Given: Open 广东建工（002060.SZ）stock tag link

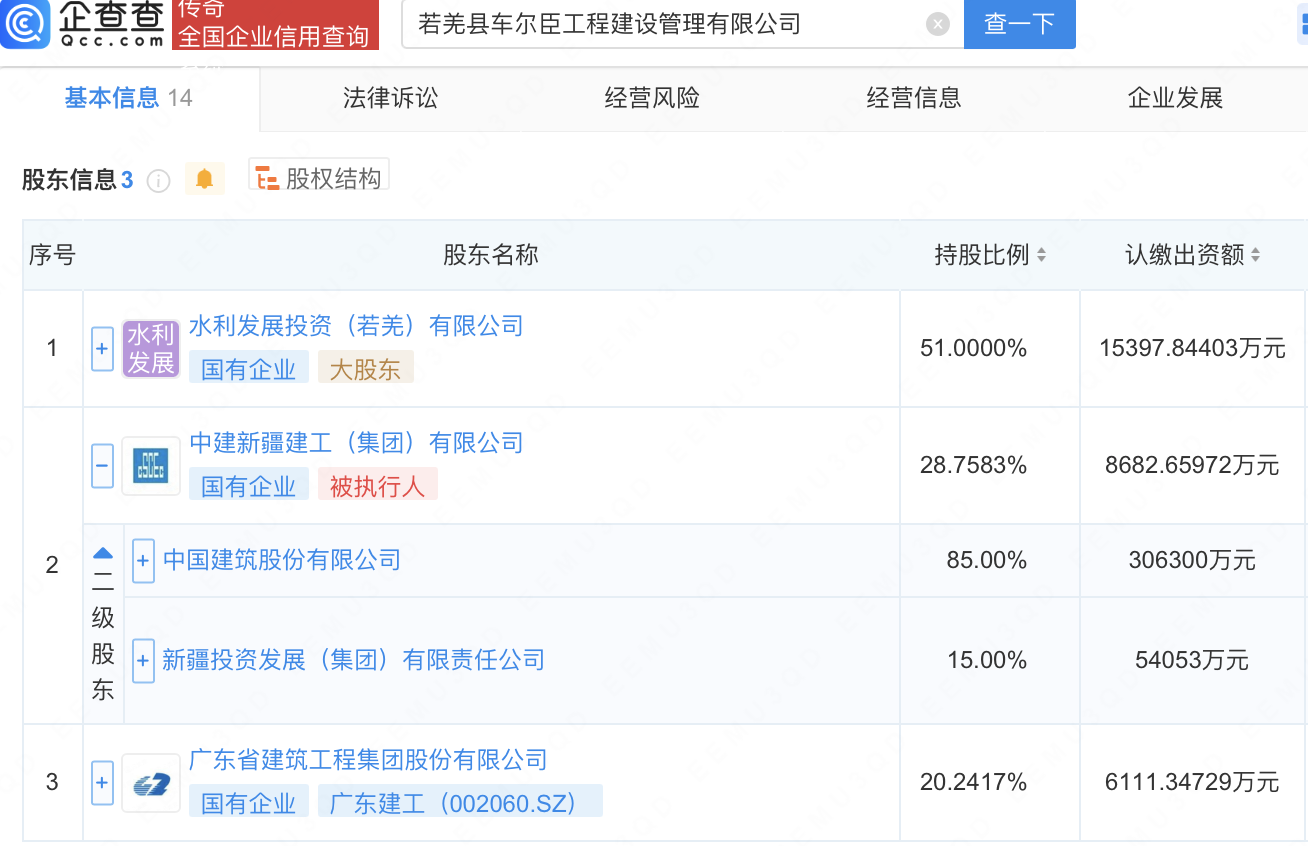Looking at the screenshot, I should click(460, 802).
